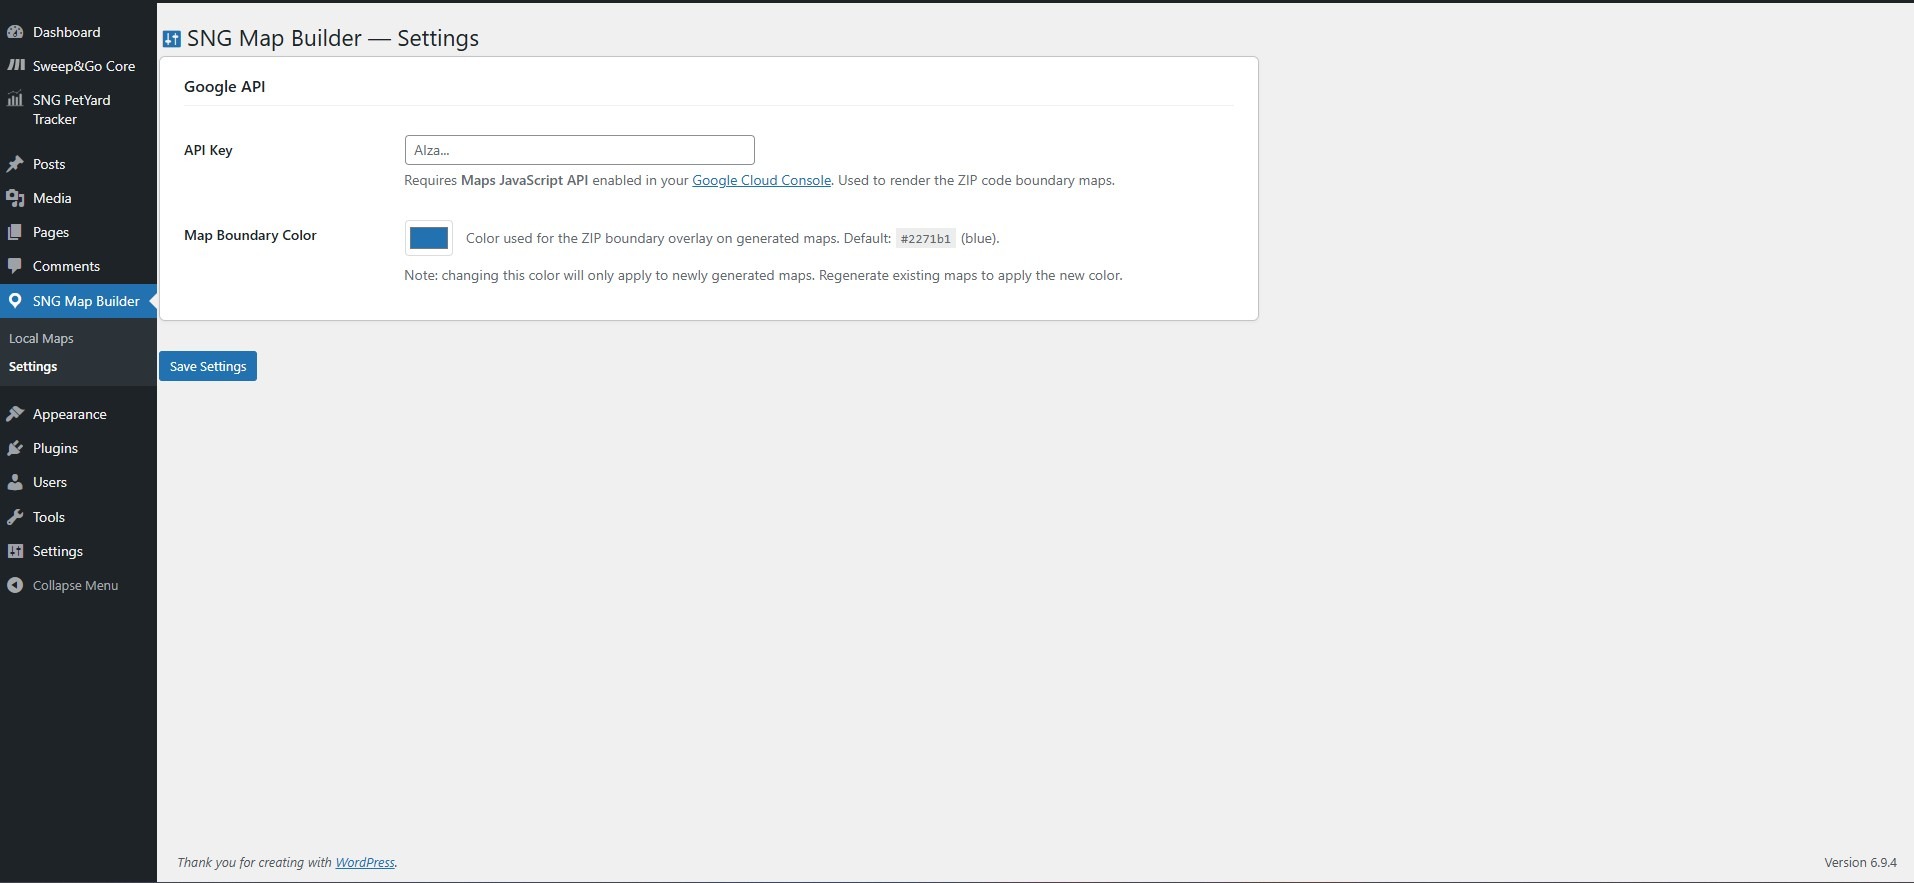Click the Appearance paintbrush icon

click(15, 414)
